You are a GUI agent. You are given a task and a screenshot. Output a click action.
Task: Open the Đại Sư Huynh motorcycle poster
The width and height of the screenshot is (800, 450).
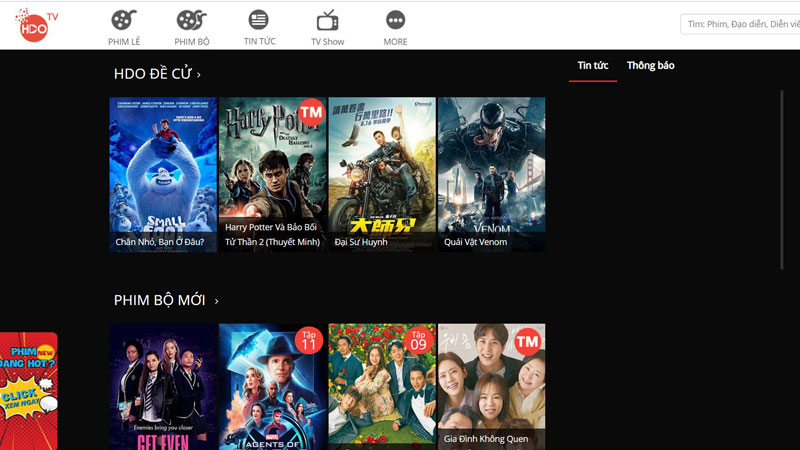point(382,174)
